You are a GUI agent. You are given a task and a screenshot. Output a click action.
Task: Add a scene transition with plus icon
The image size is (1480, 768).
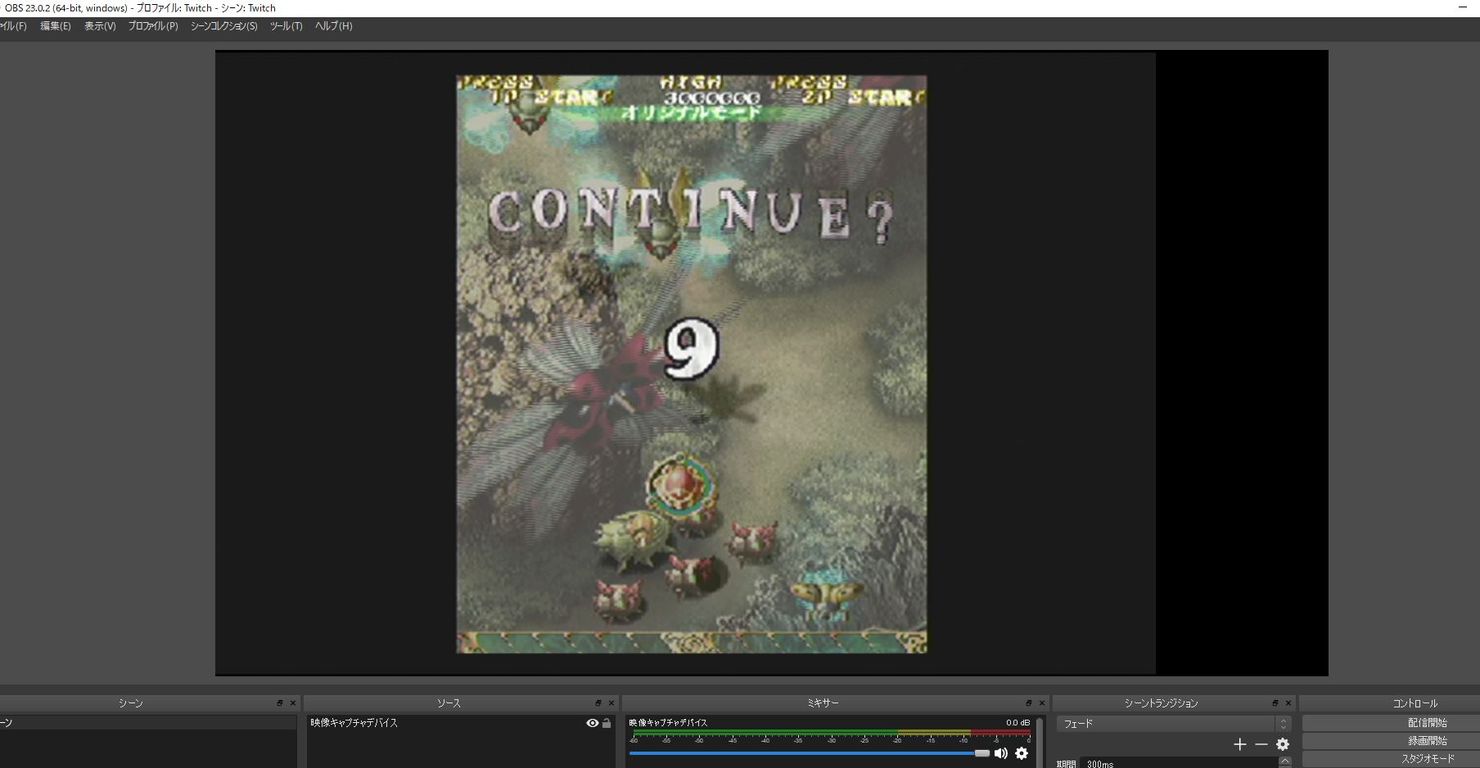coord(1240,744)
